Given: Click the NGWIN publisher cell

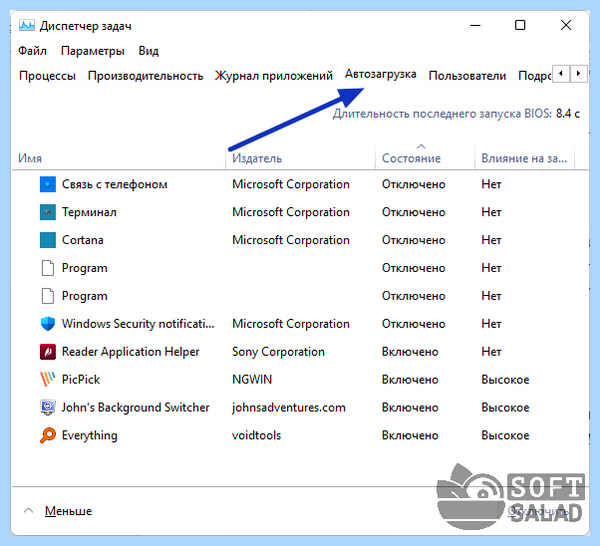Looking at the screenshot, I should [252, 380].
